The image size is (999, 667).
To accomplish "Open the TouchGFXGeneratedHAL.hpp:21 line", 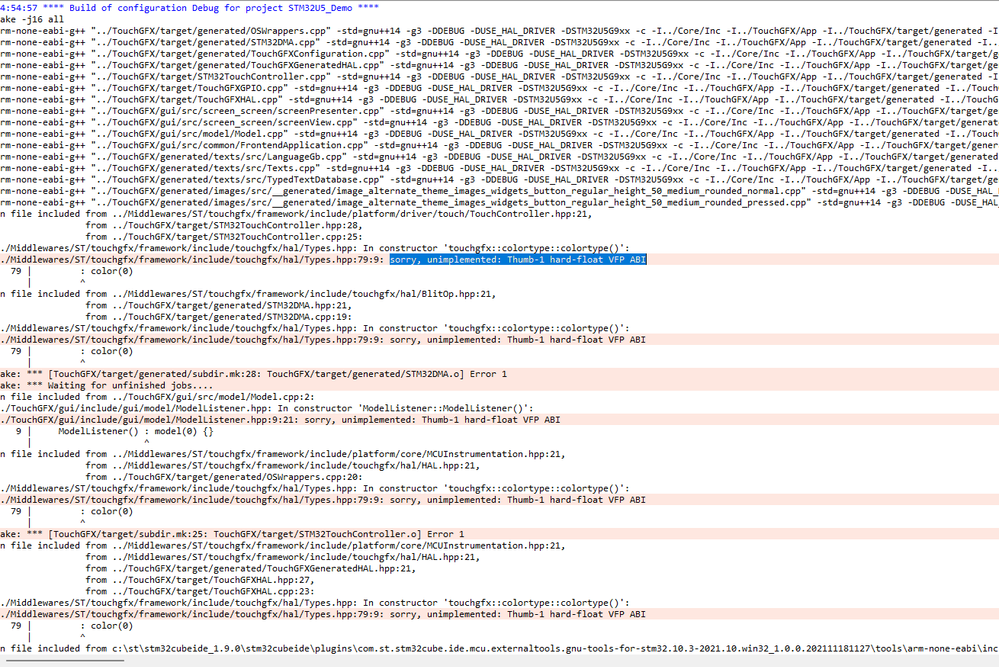I will pyautogui.click(x=320, y=568).
